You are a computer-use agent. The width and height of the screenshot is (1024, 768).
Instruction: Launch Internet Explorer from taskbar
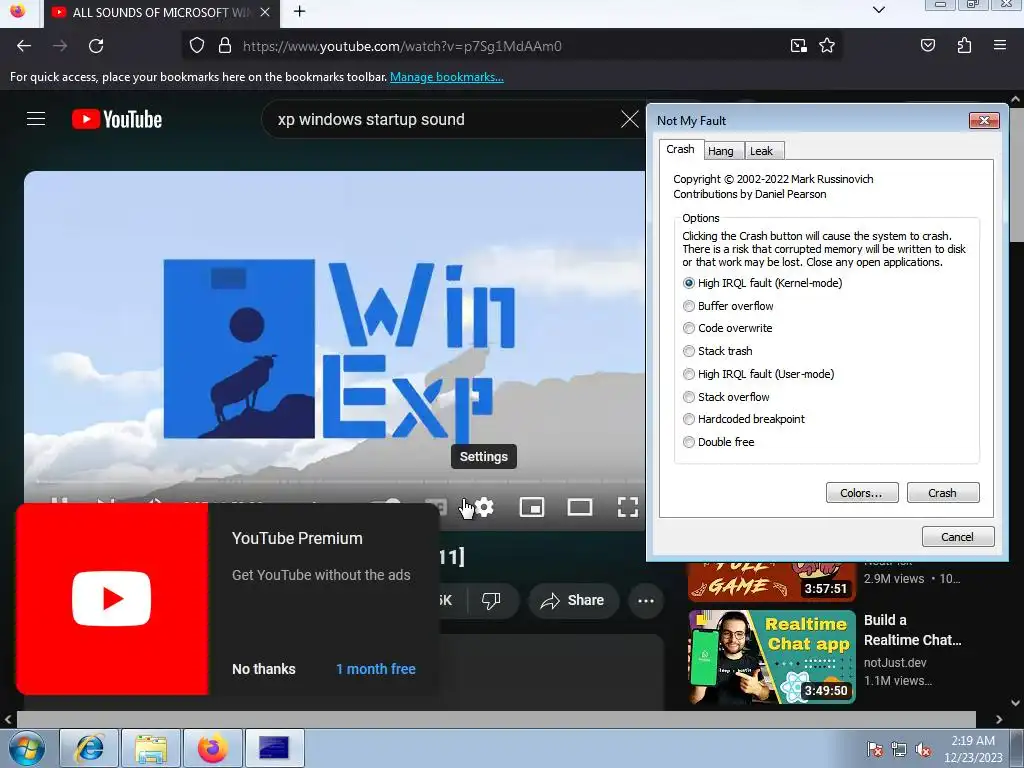click(89, 748)
